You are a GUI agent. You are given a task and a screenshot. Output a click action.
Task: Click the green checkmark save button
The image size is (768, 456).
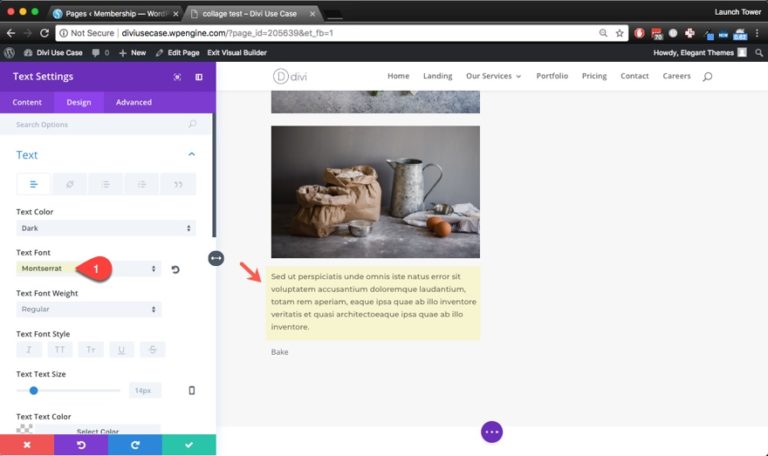click(x=188, y=444)
